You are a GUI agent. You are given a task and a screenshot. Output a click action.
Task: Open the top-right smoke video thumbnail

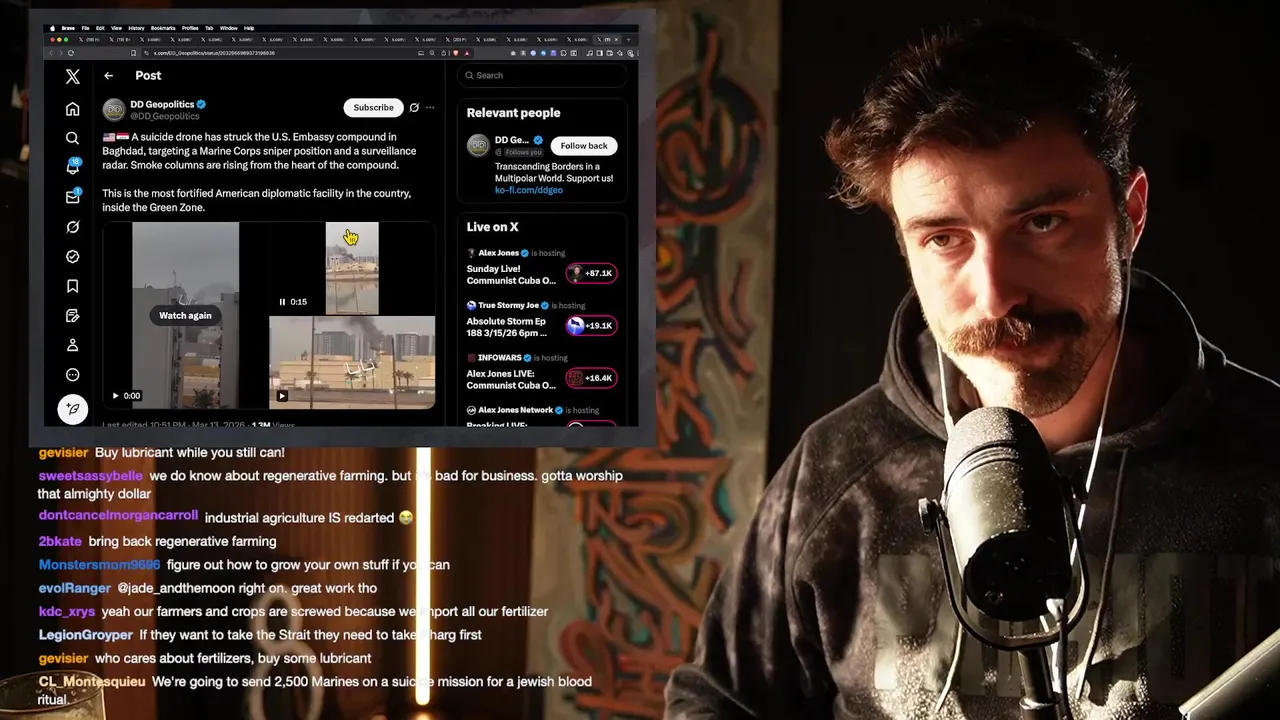[352, 268]
